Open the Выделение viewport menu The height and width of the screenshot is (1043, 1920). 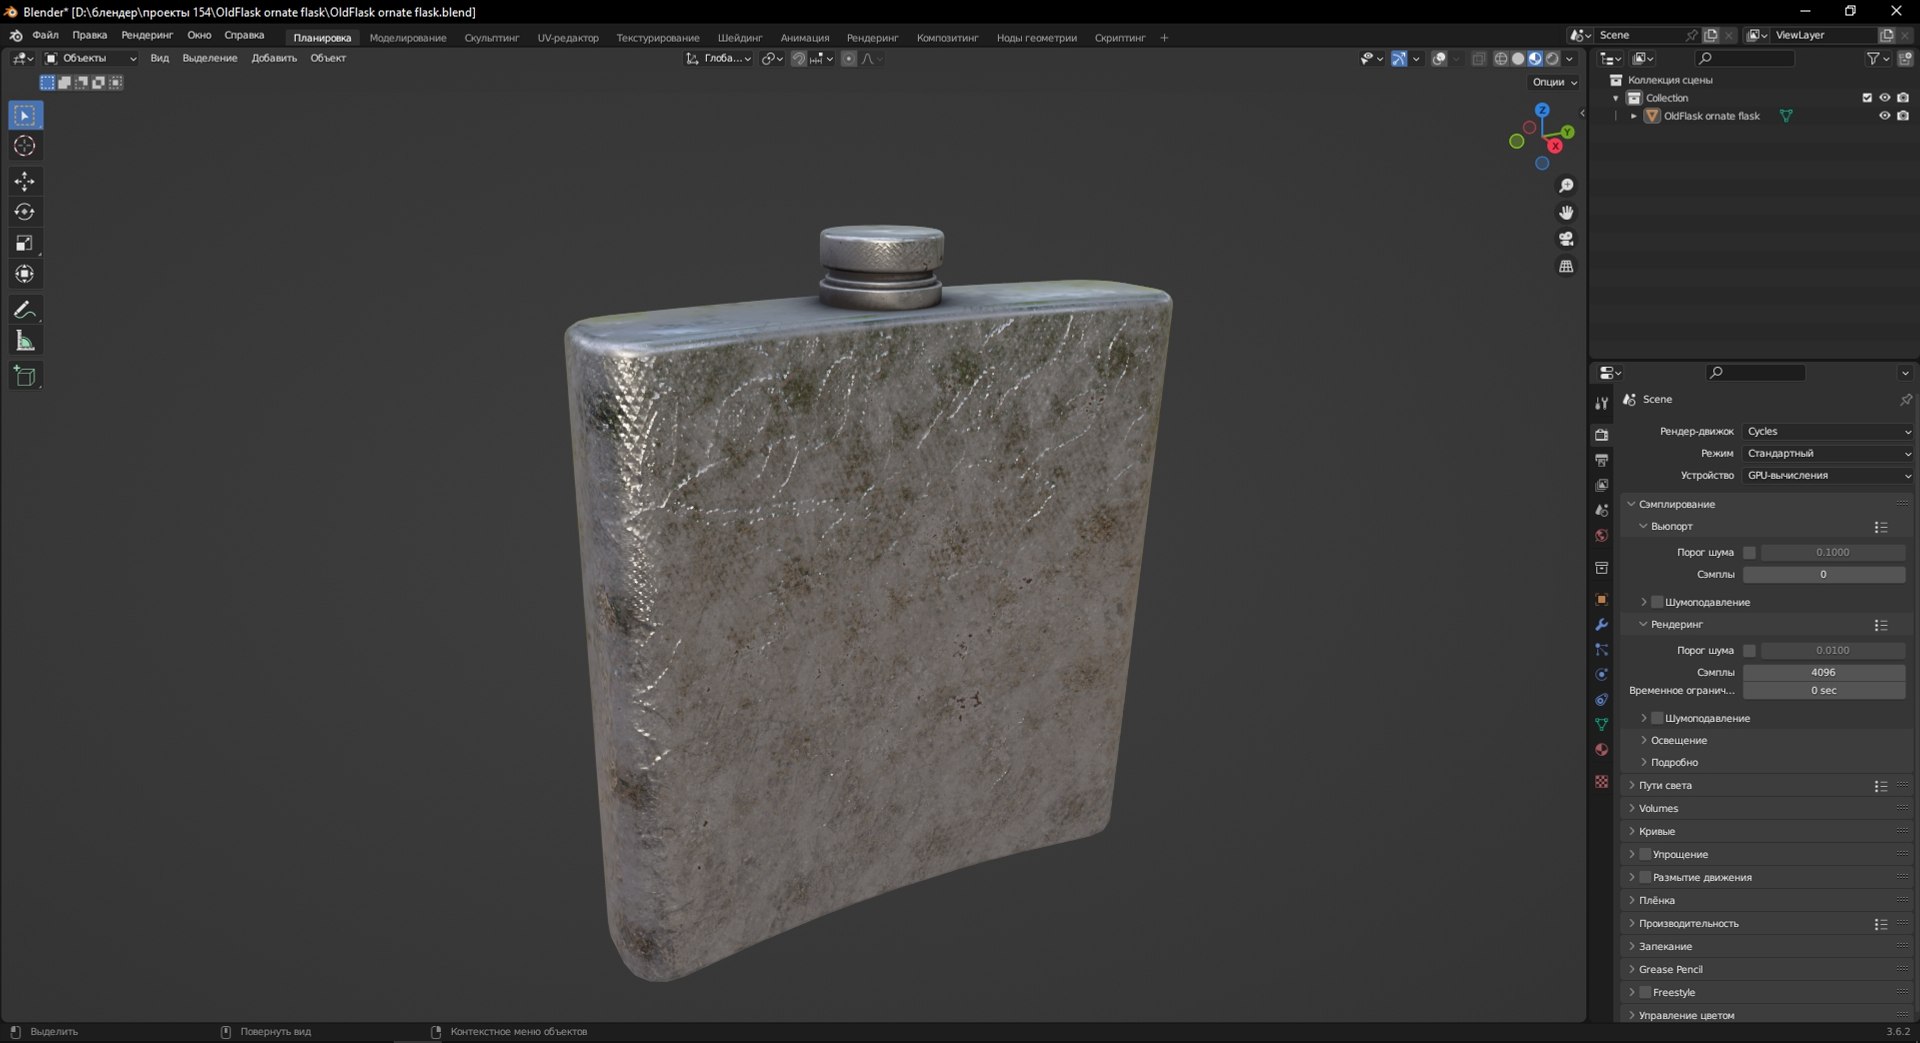(x=210, y=58)
